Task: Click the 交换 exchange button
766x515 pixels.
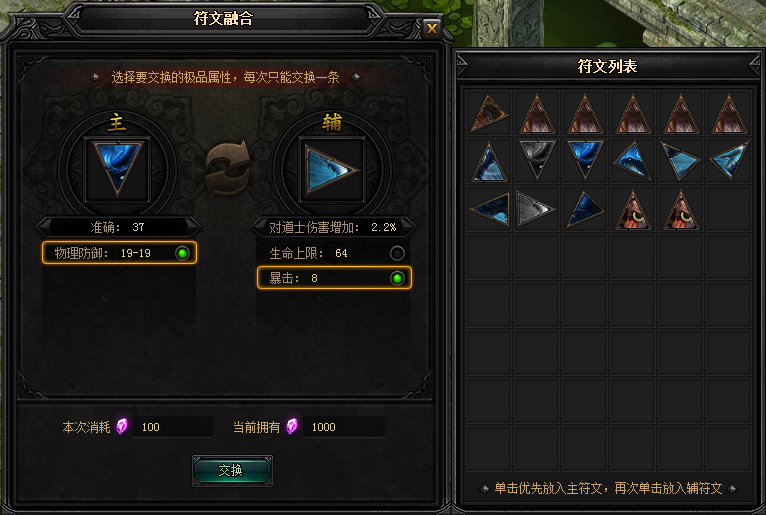Action: tap(232, 471)
